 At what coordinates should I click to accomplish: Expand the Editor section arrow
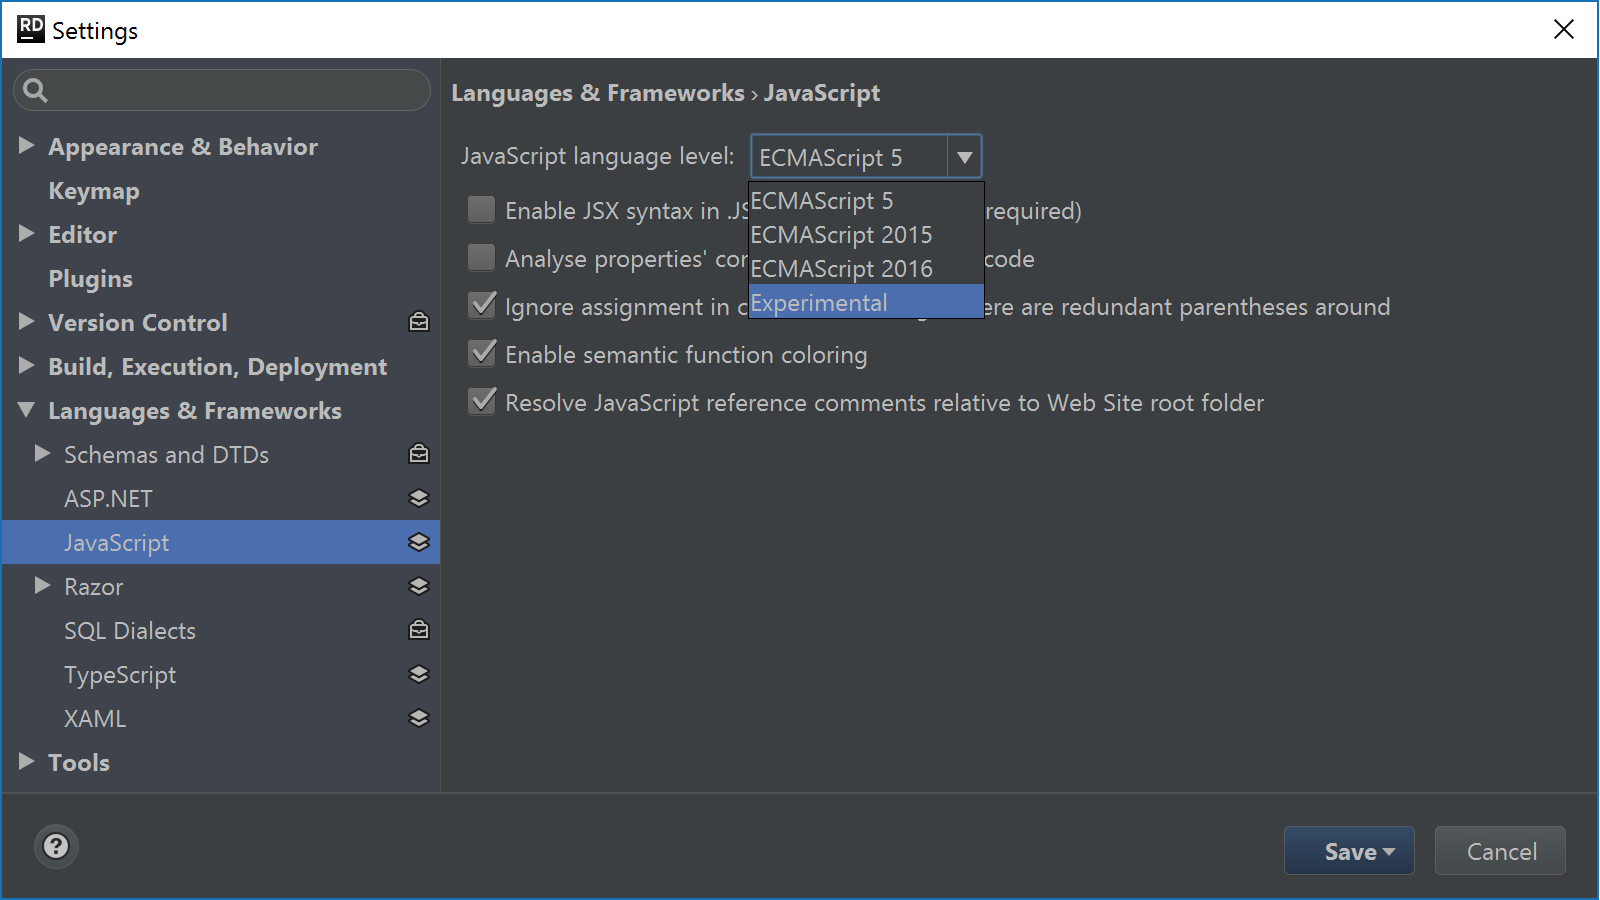click(27, 234)
